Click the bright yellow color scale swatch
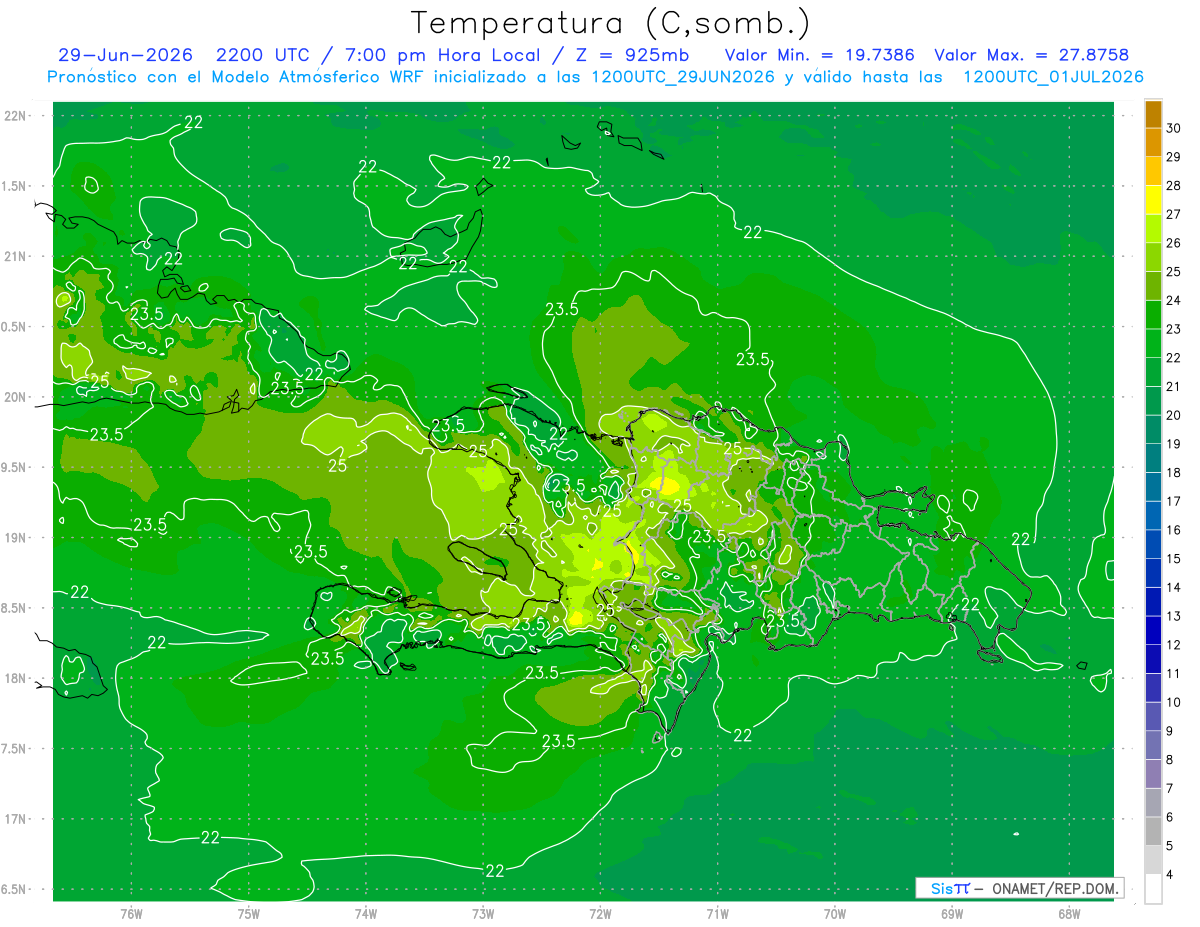The width and height of the screenshot is (1200, 927). (1153, 200)
